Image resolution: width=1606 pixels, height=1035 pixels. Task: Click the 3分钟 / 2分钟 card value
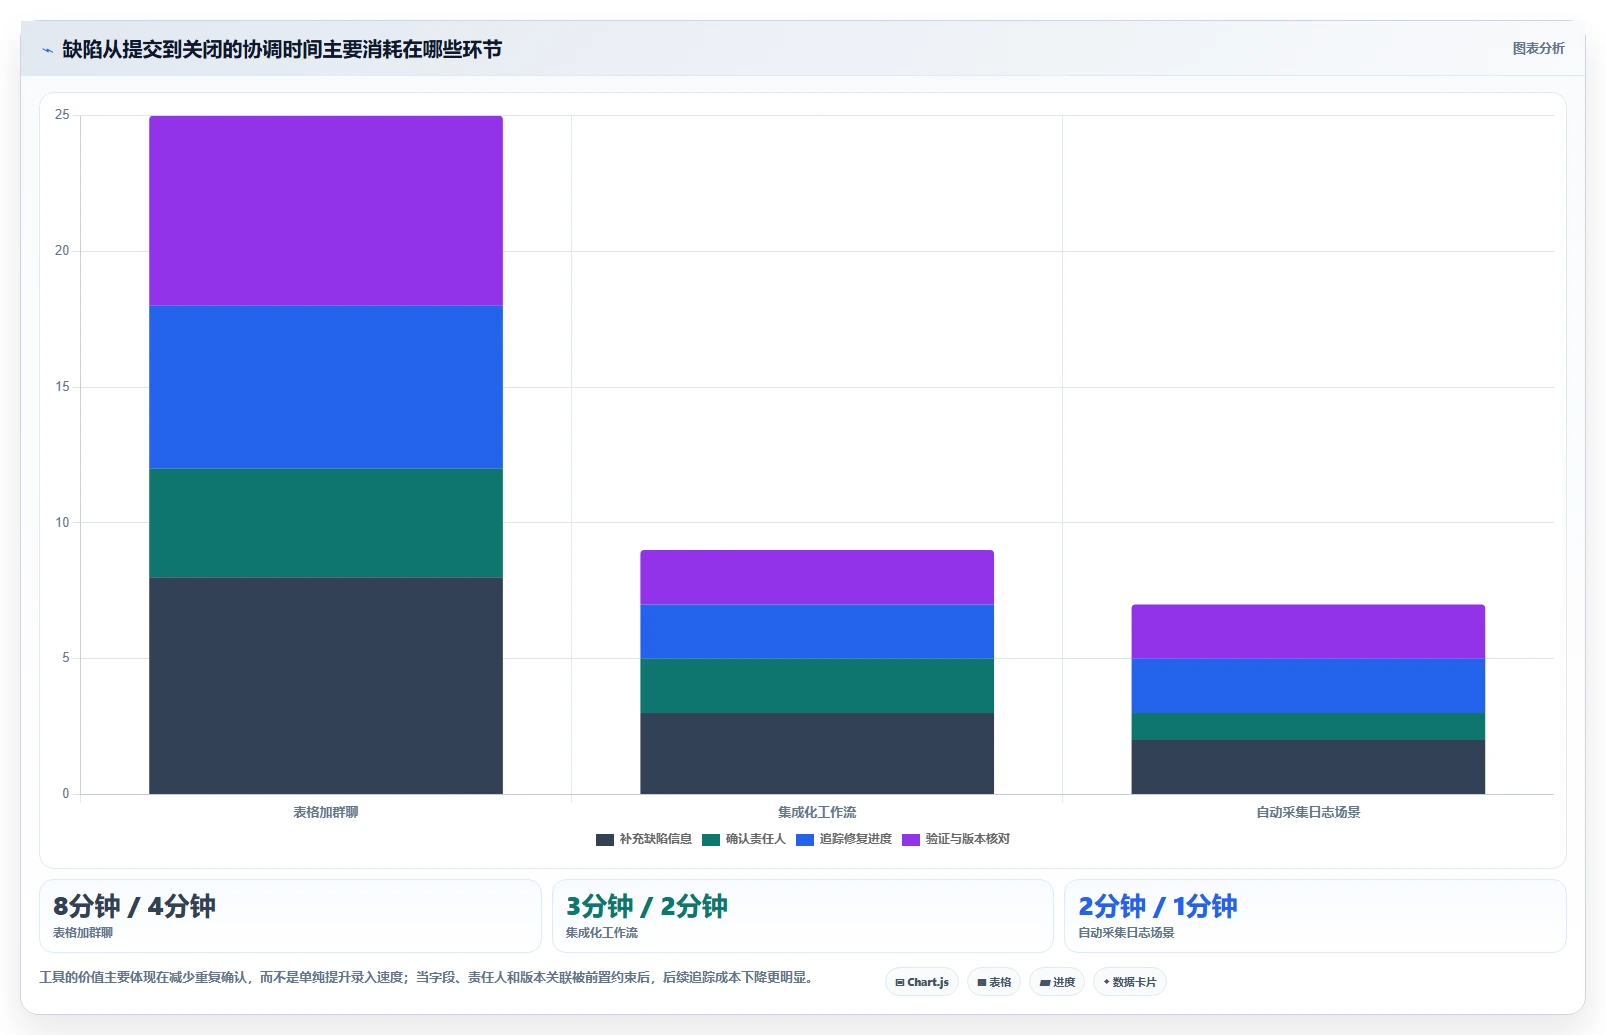(647, 906)
